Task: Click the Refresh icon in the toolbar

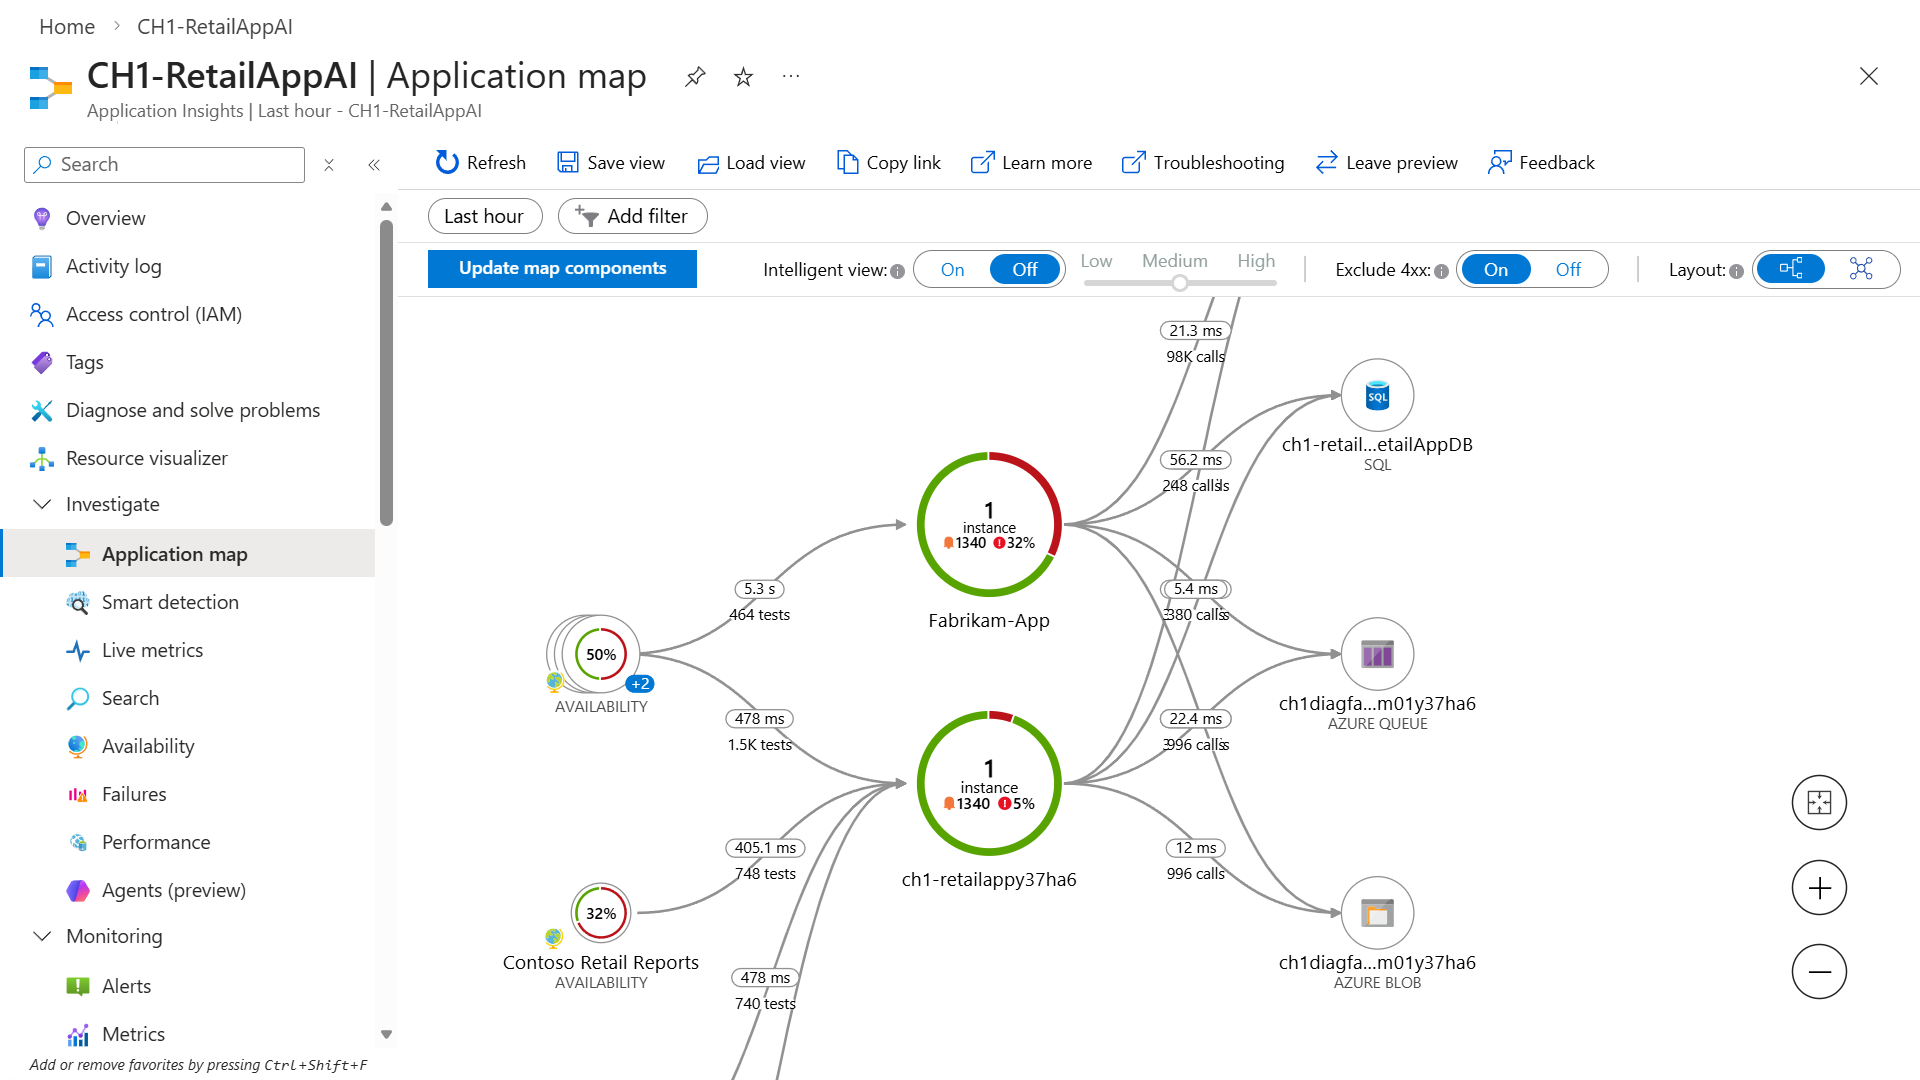Action: (446, 162)
